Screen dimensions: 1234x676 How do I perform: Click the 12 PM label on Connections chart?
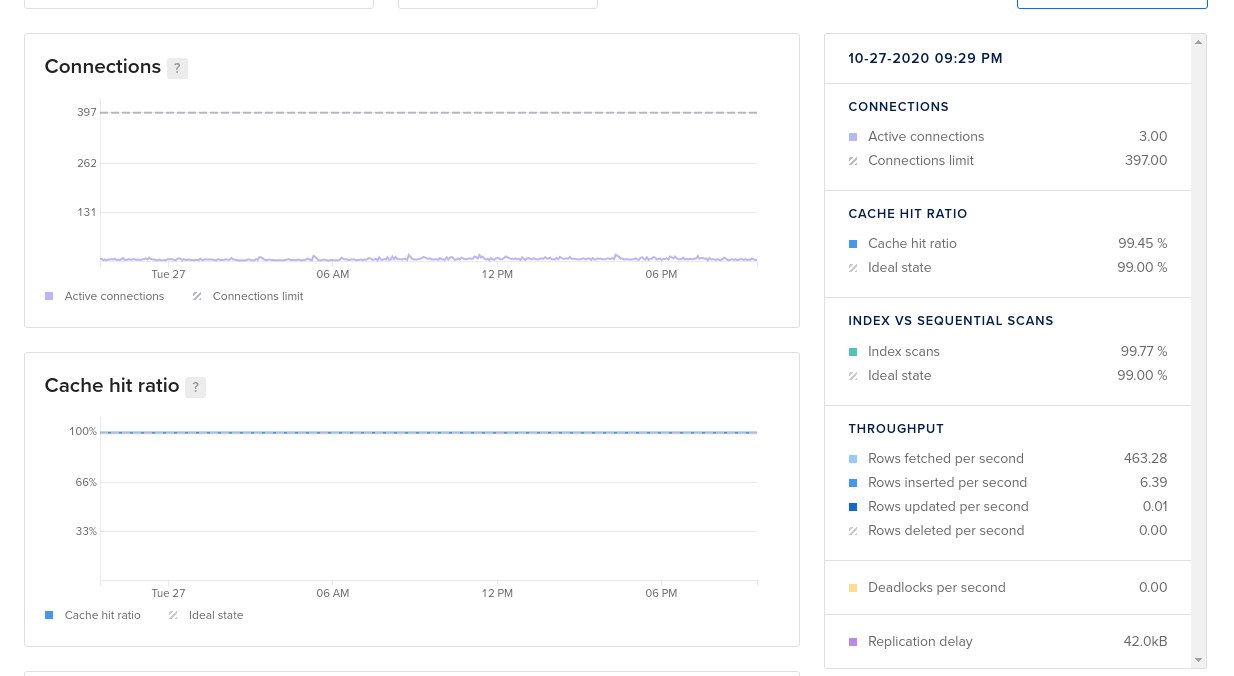[x=497, y=274]
